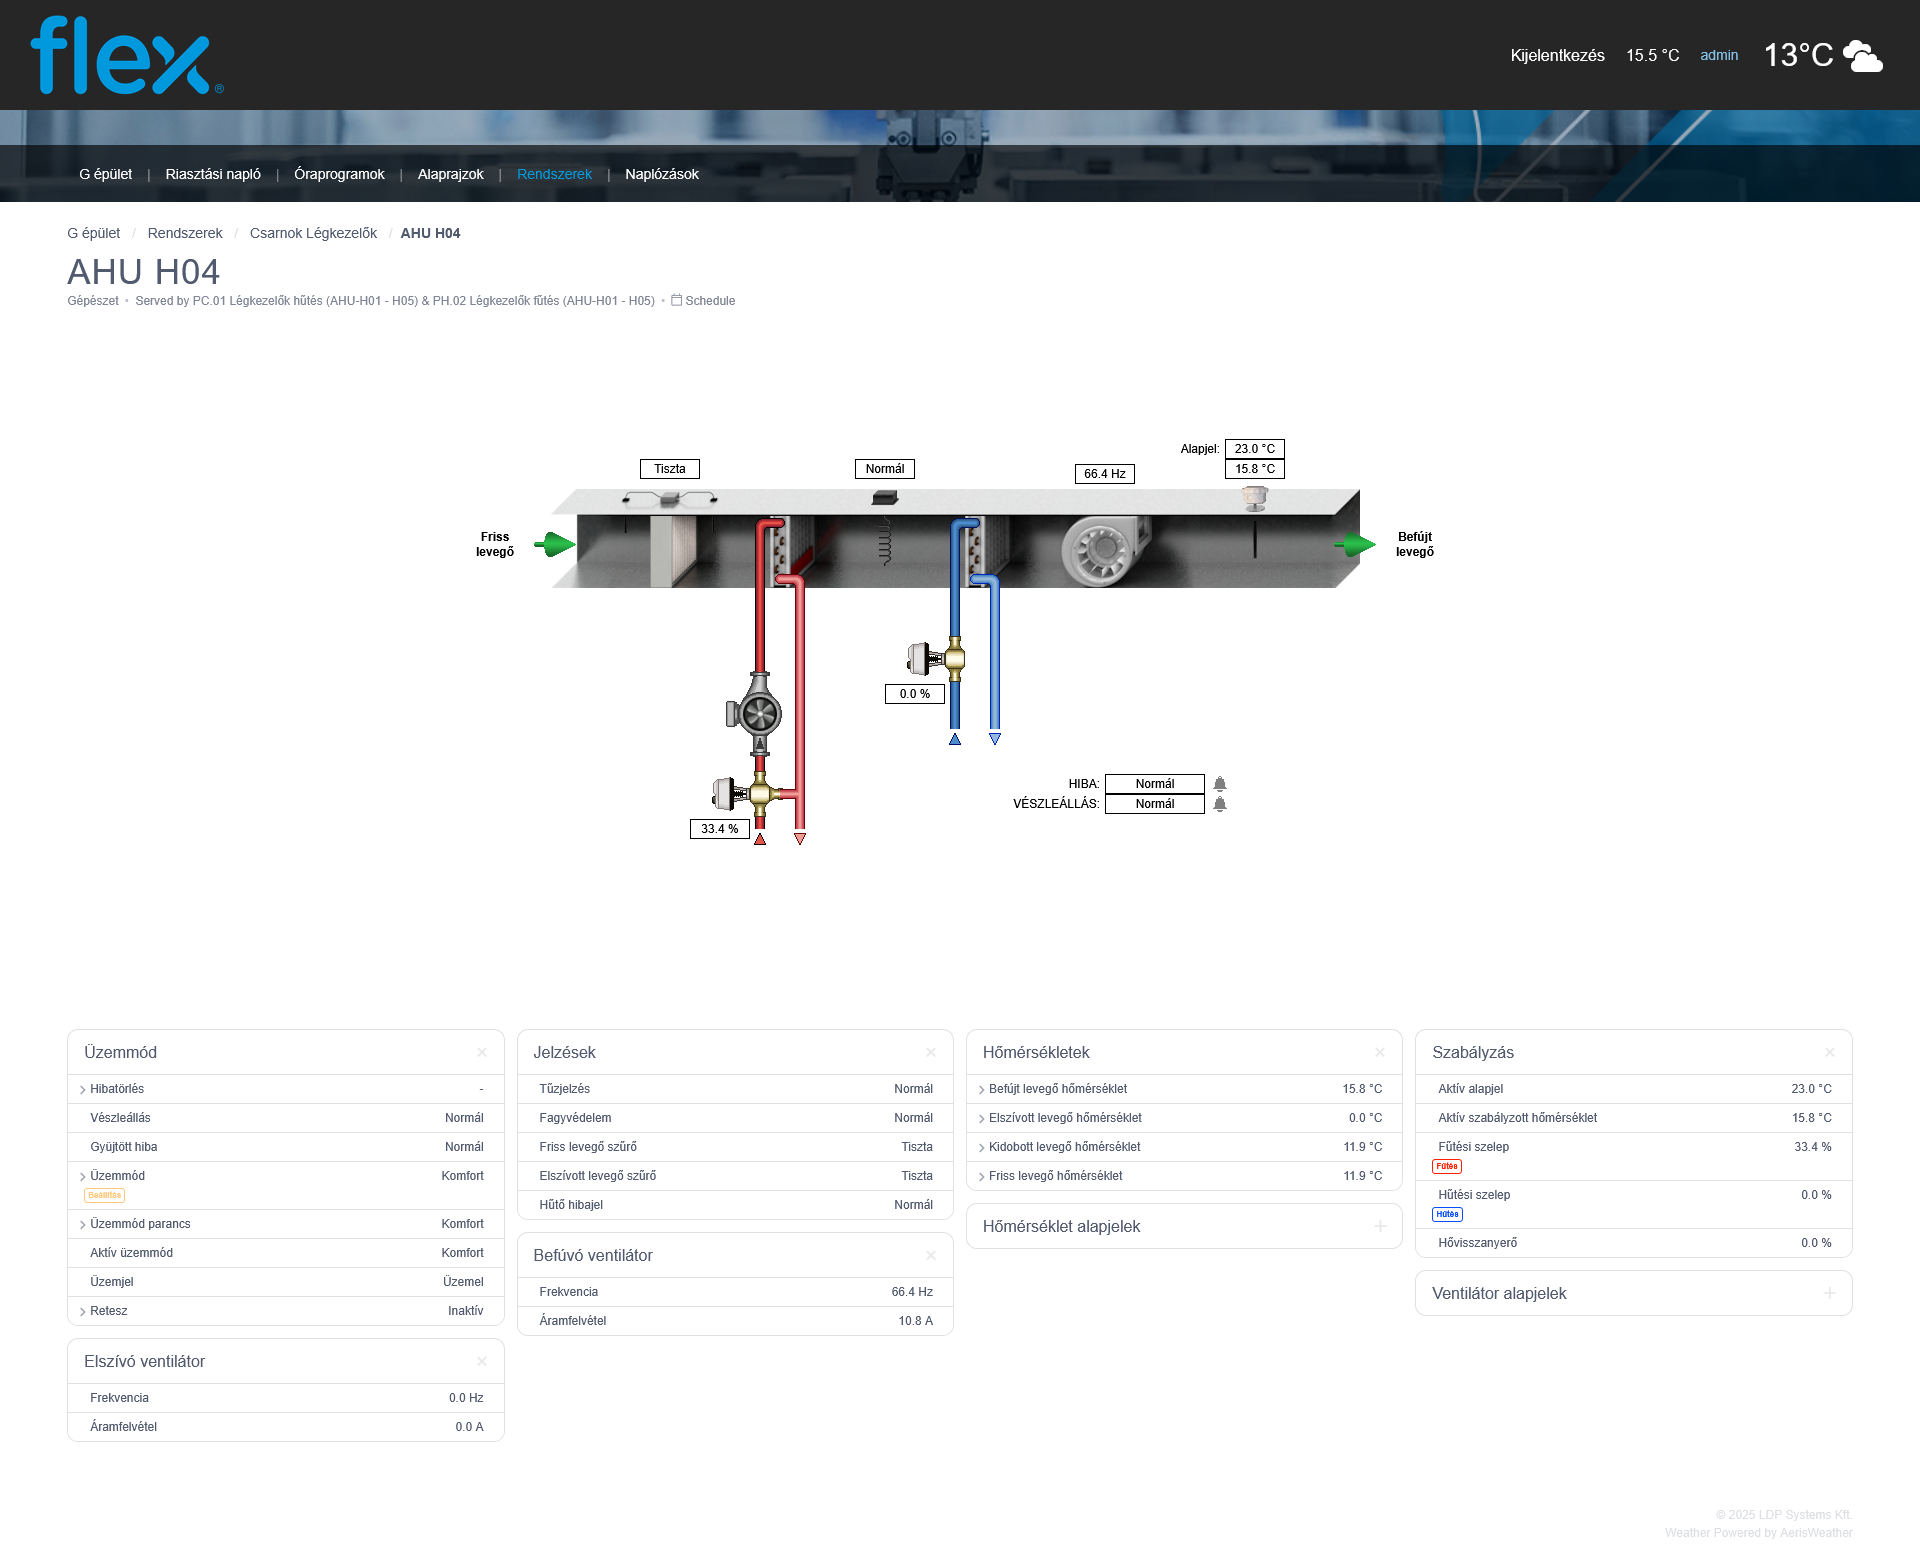Image resolution: width=1920 pixels, height=1553 pixels.
Task: Click the supply air temperature sensor icon
Action: 1254,498
